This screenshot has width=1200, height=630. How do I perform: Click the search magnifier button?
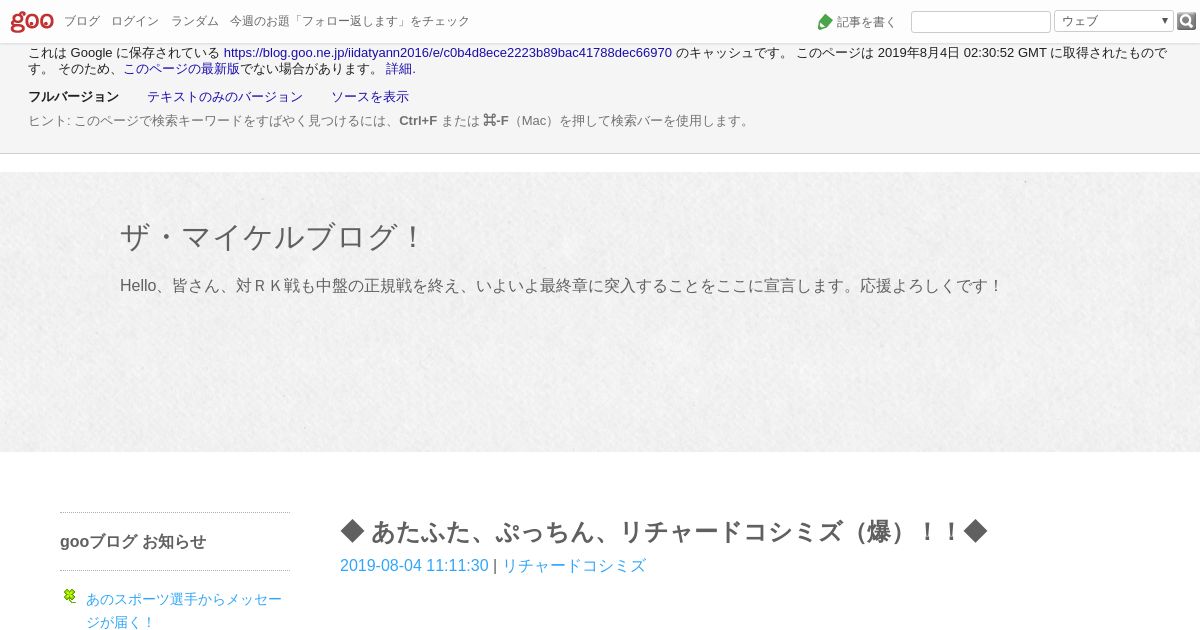pyautogui.click(x=1186, y=21)
